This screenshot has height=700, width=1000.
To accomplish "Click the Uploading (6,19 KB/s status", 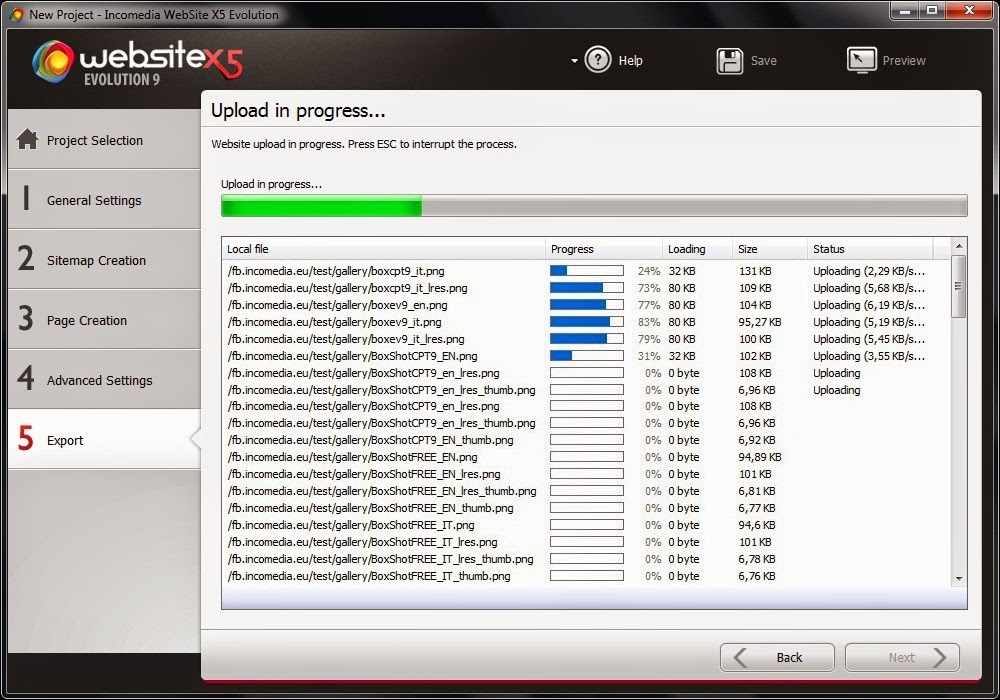I will point(869,305).
